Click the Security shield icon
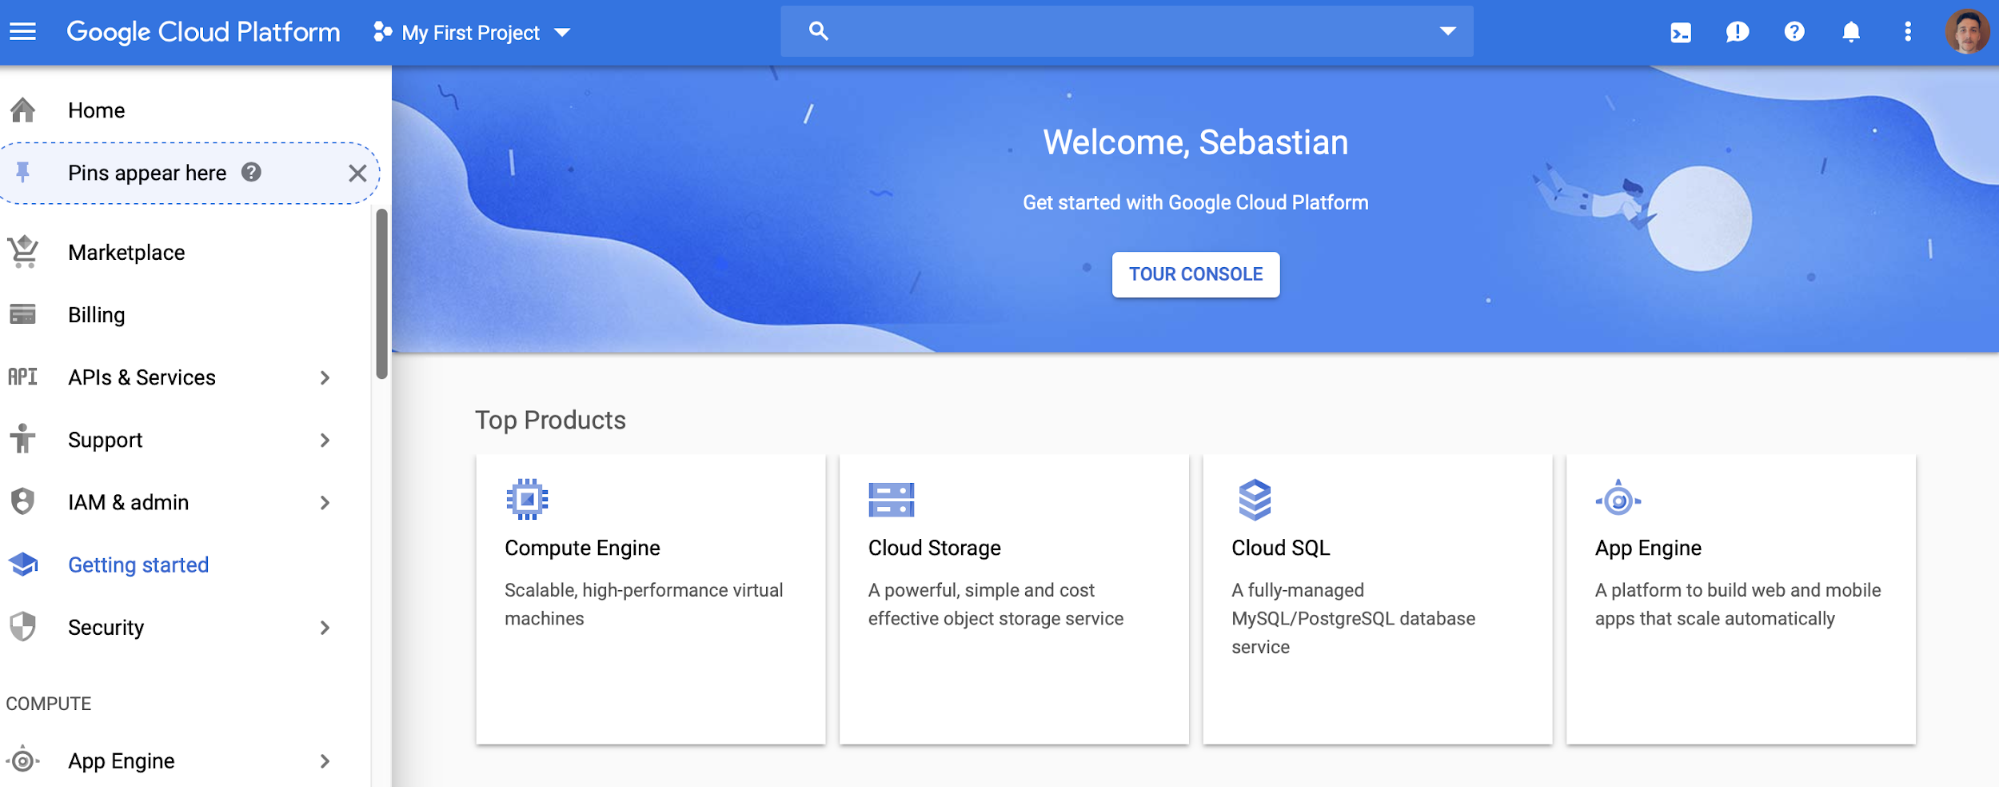This screenshot has width=1999, height=787. click(23, 627)
